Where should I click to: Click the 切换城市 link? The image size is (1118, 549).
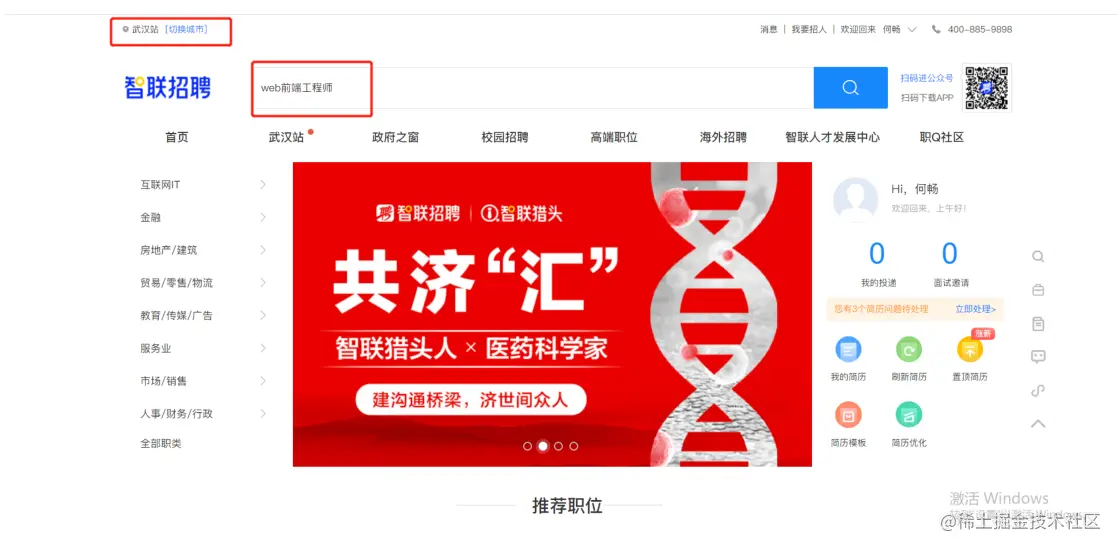[x=186, y=30]
